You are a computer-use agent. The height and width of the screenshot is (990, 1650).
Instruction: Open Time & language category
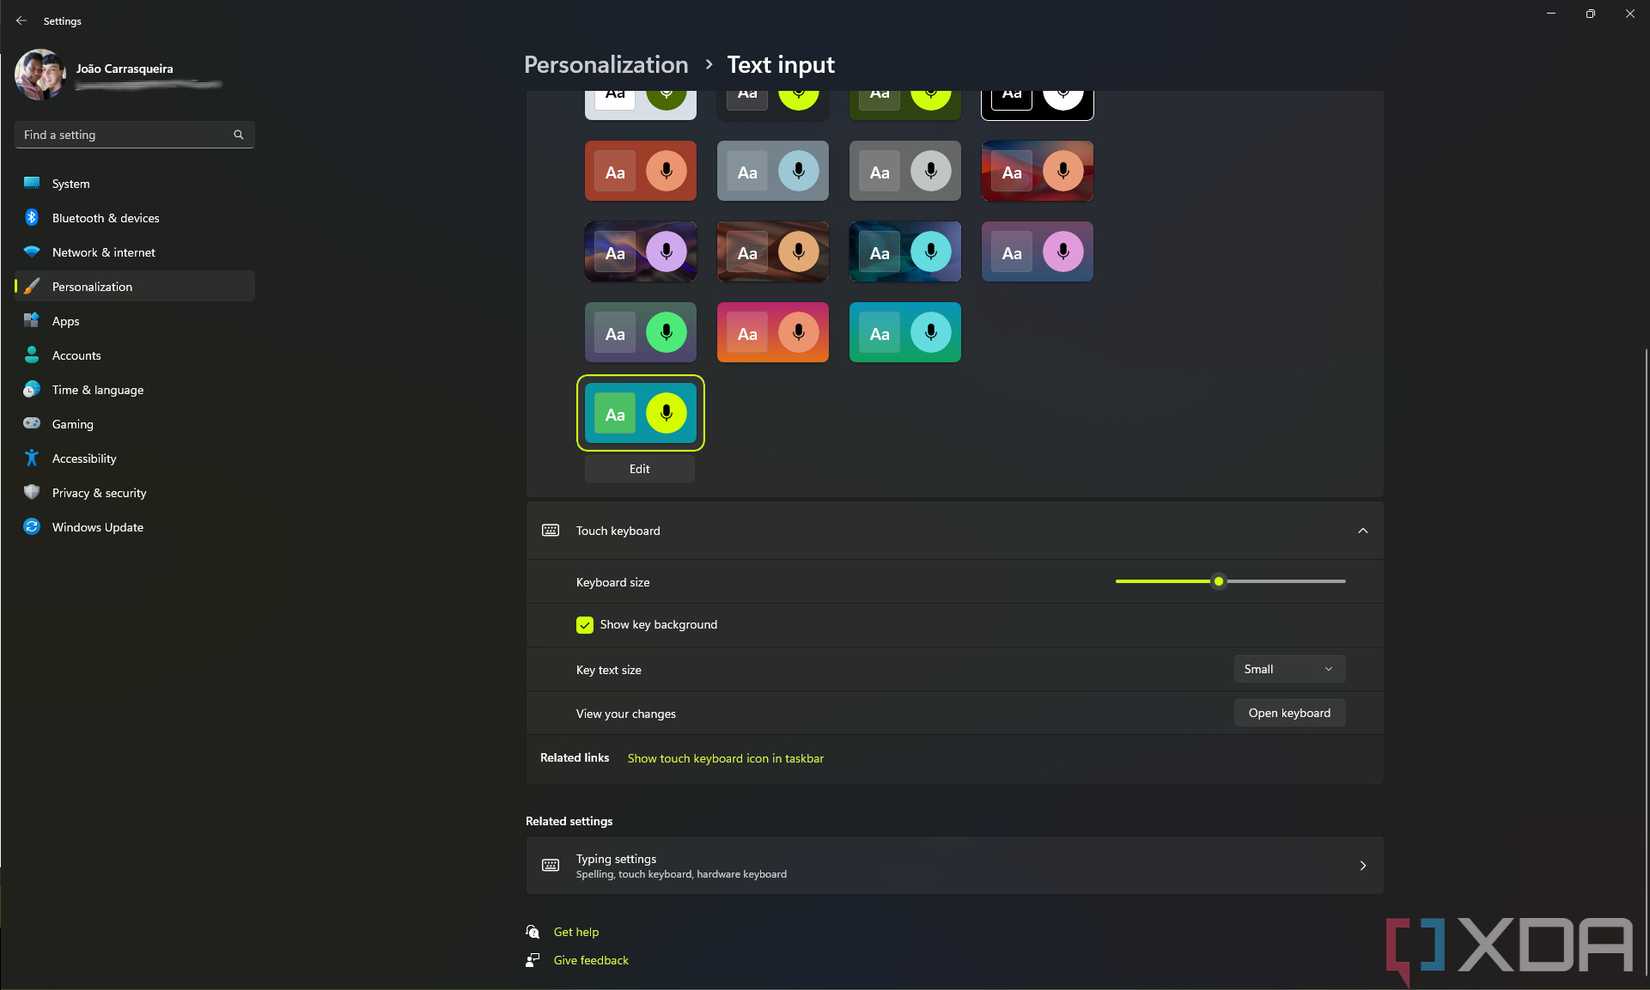pos(135,390)
